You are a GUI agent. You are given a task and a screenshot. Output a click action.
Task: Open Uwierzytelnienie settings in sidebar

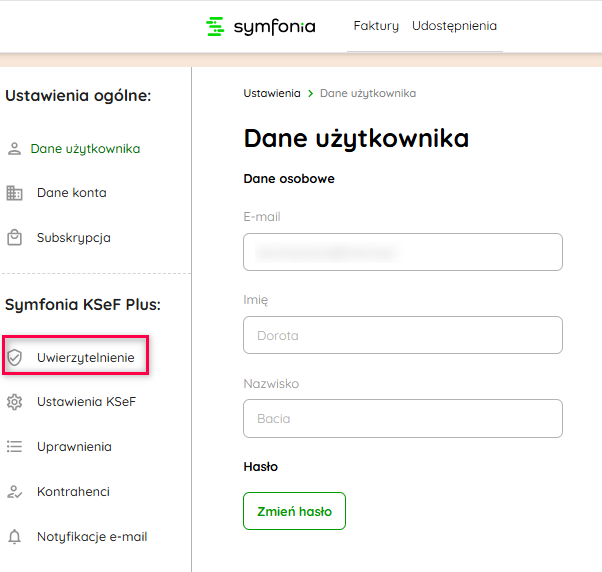[85, 357]
